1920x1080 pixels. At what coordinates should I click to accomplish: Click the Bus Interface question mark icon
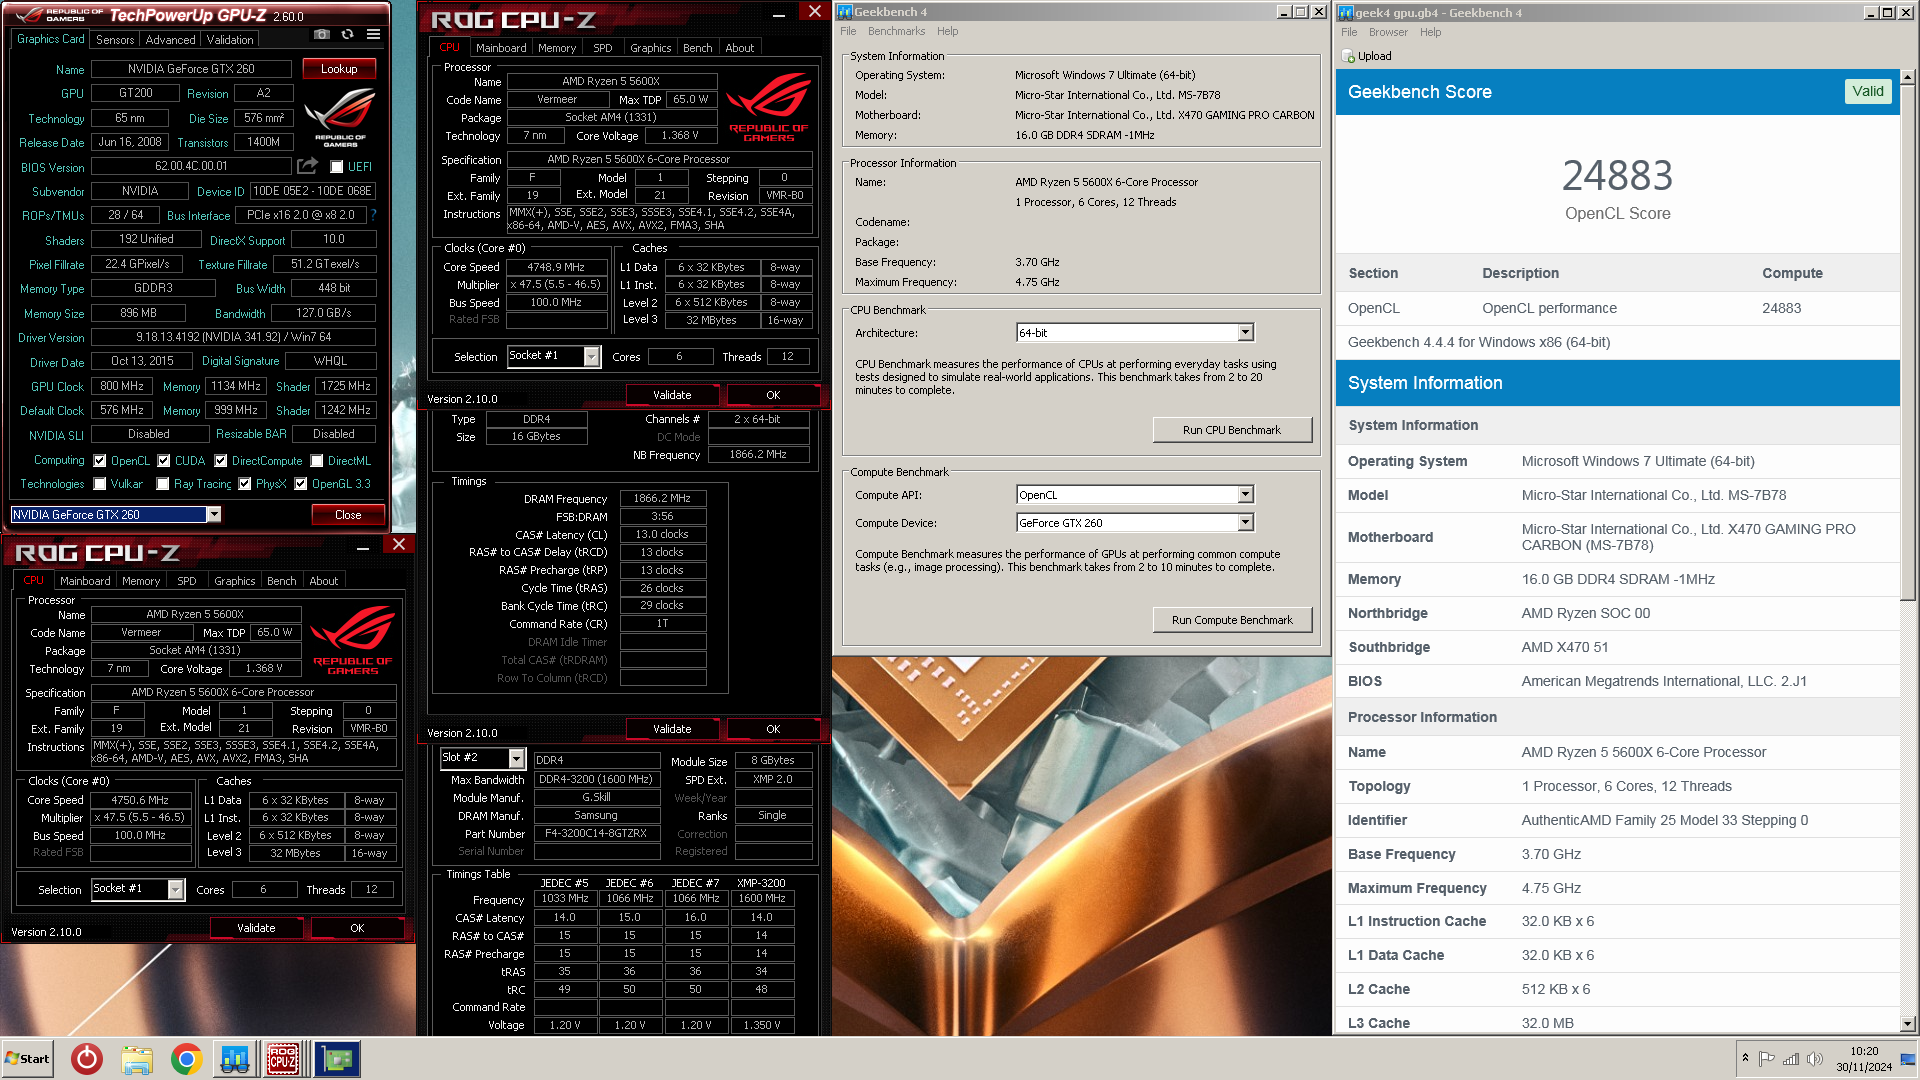373,215
